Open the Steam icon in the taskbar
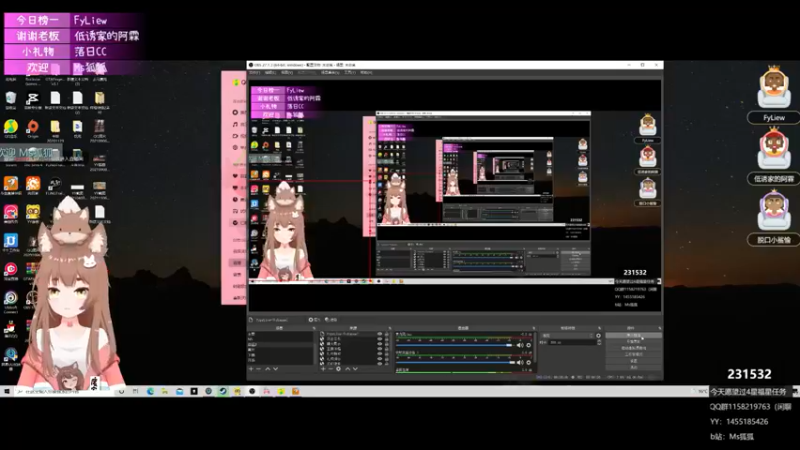This screenshot has width=800, height=450. click(223, 391)
